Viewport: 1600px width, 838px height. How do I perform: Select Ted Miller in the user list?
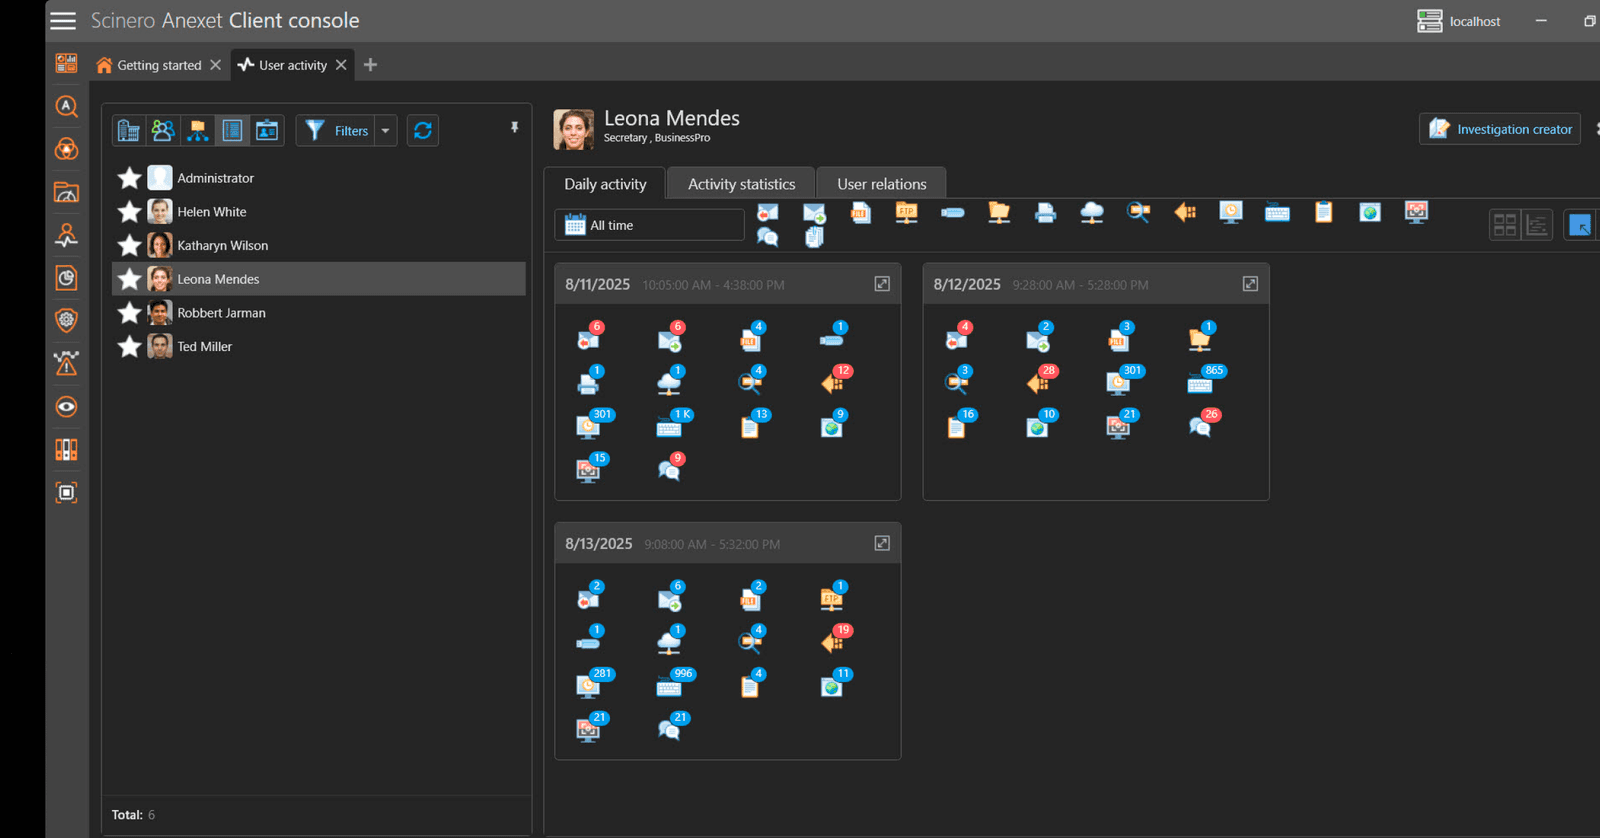click(319, 346)
